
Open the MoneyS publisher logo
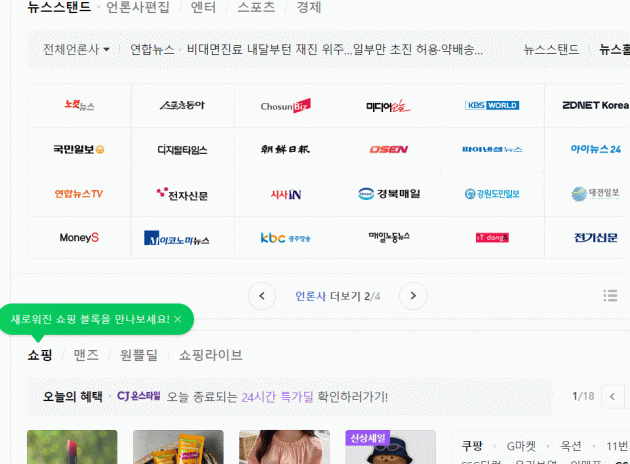tap(79, 237)
